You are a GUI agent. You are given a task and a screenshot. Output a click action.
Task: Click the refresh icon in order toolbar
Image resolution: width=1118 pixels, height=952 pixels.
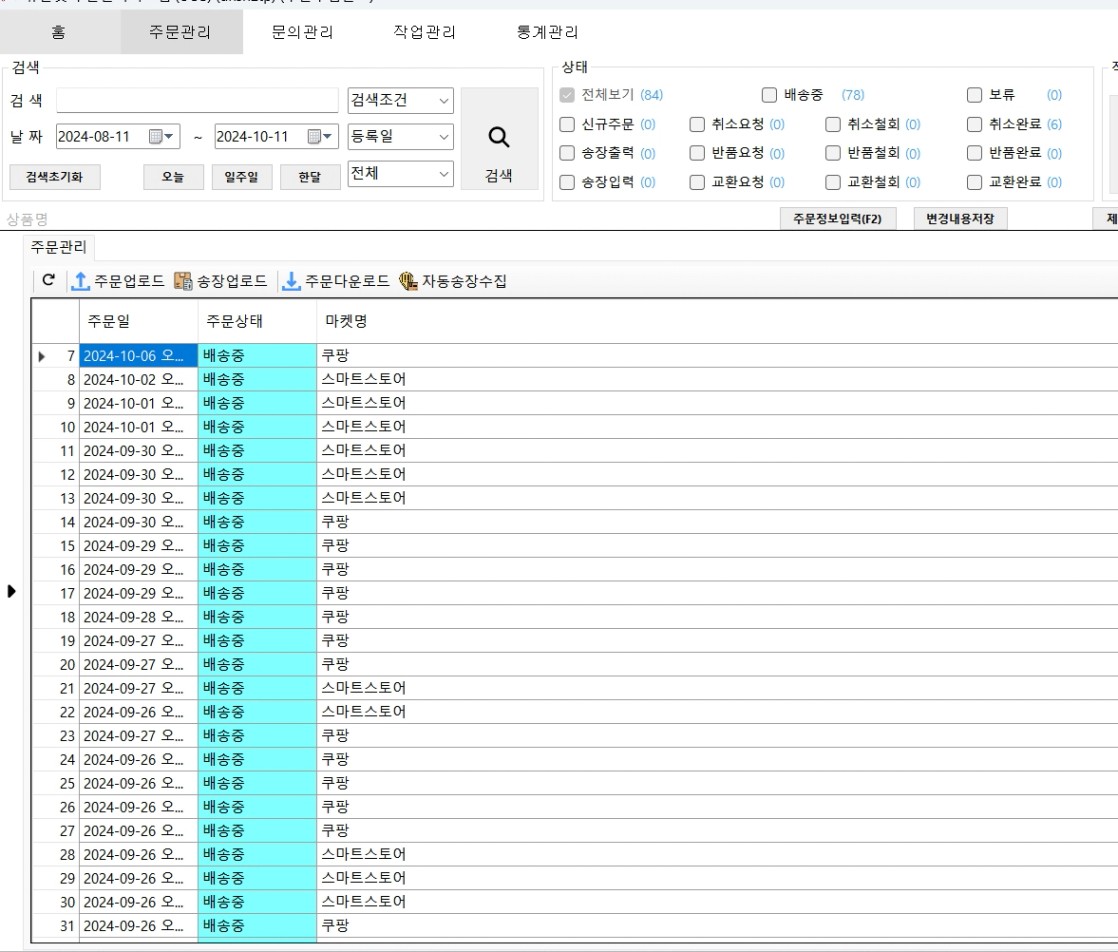click(x=48, y=282)
